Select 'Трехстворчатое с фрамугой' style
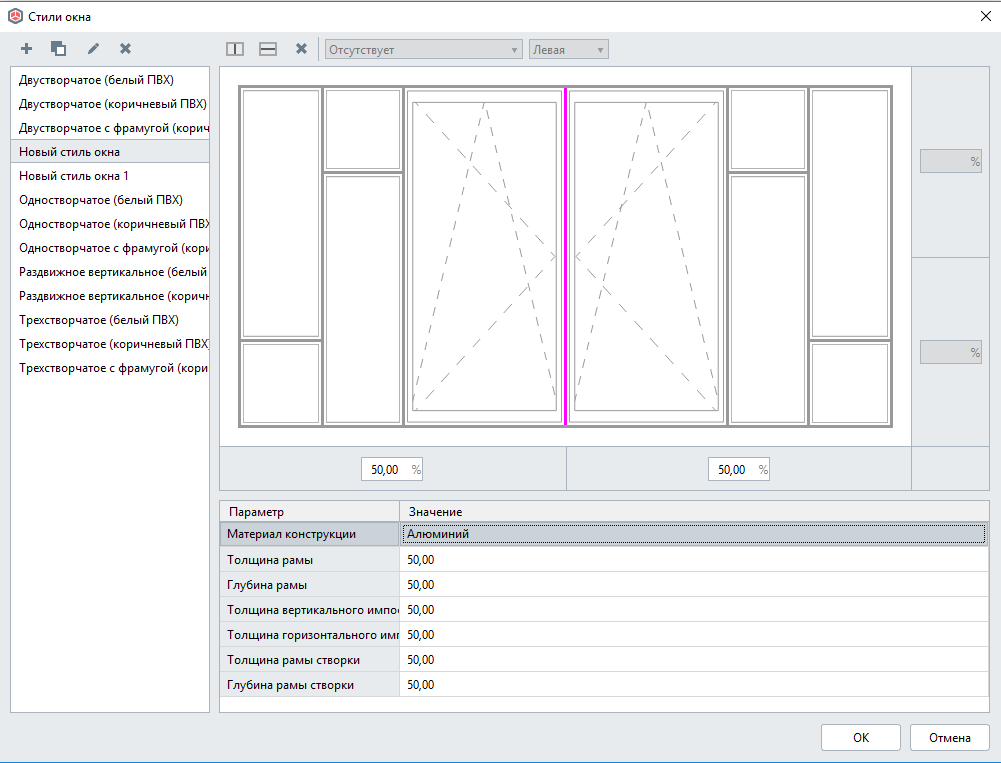 coord(110,368)
